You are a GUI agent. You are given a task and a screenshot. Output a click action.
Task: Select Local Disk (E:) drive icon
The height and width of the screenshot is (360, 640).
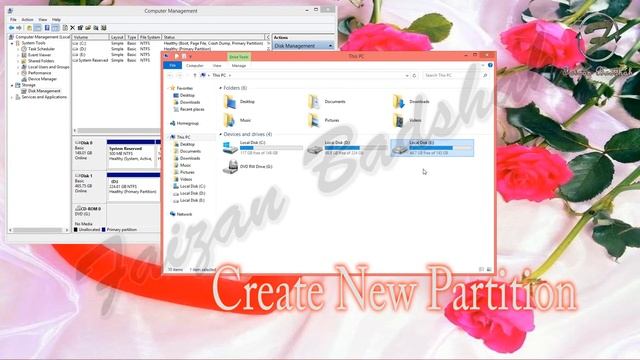click(400, 149)
